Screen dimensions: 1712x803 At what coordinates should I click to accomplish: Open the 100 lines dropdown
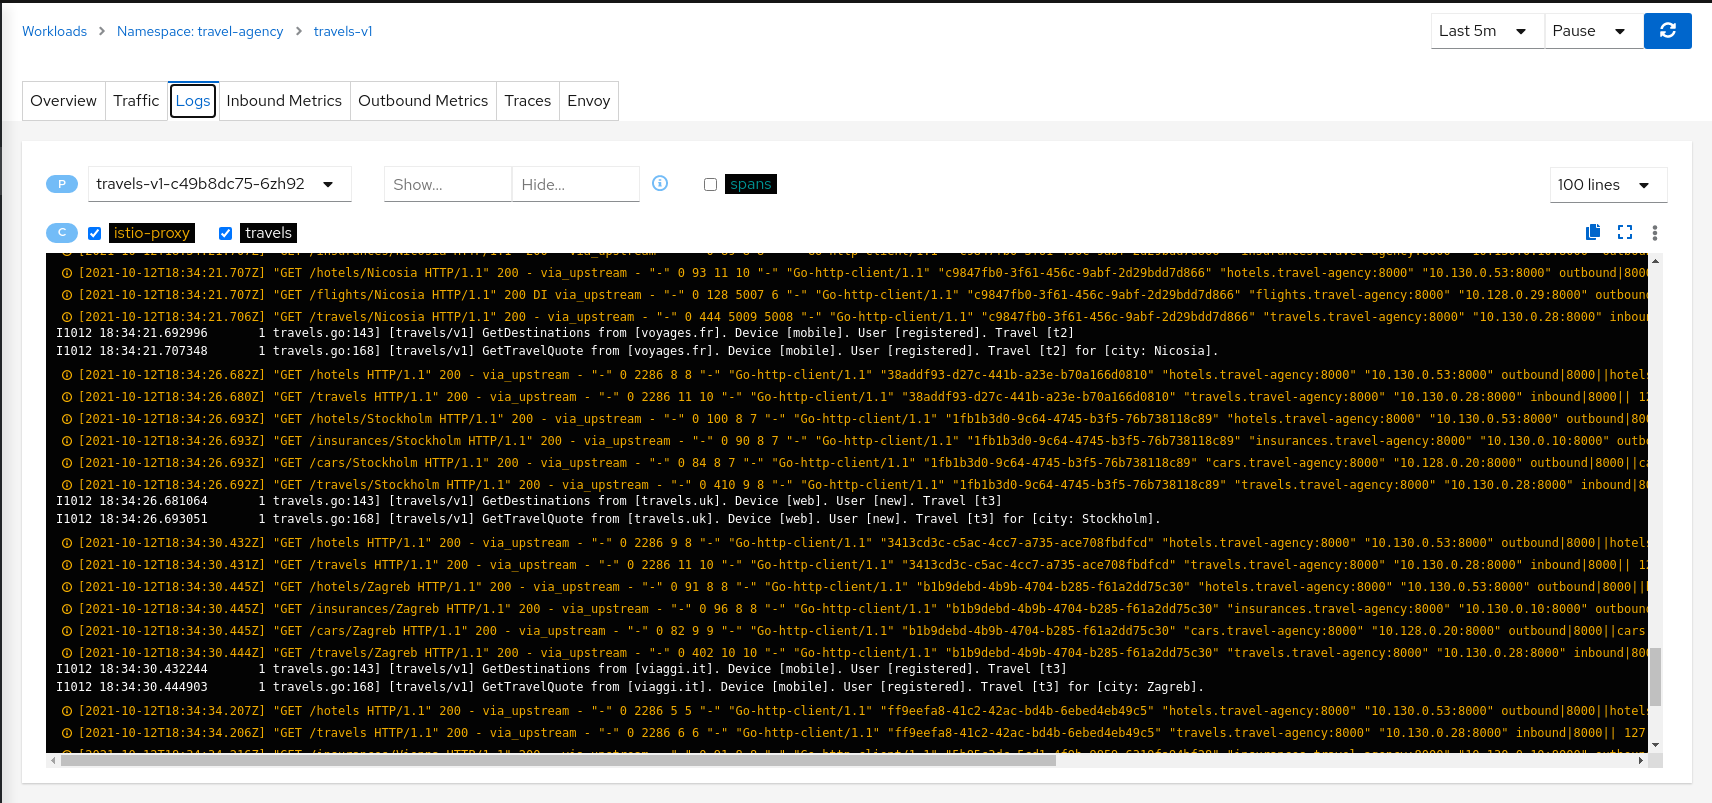click(x=1608, y=185)
